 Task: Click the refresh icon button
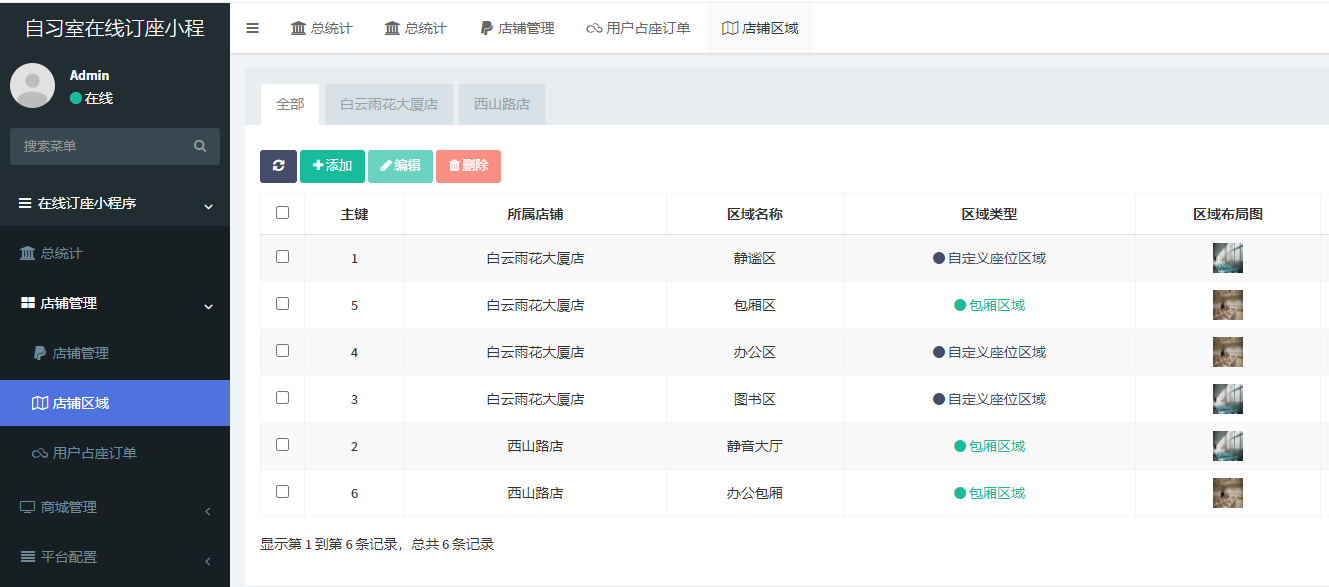point(278,166)
